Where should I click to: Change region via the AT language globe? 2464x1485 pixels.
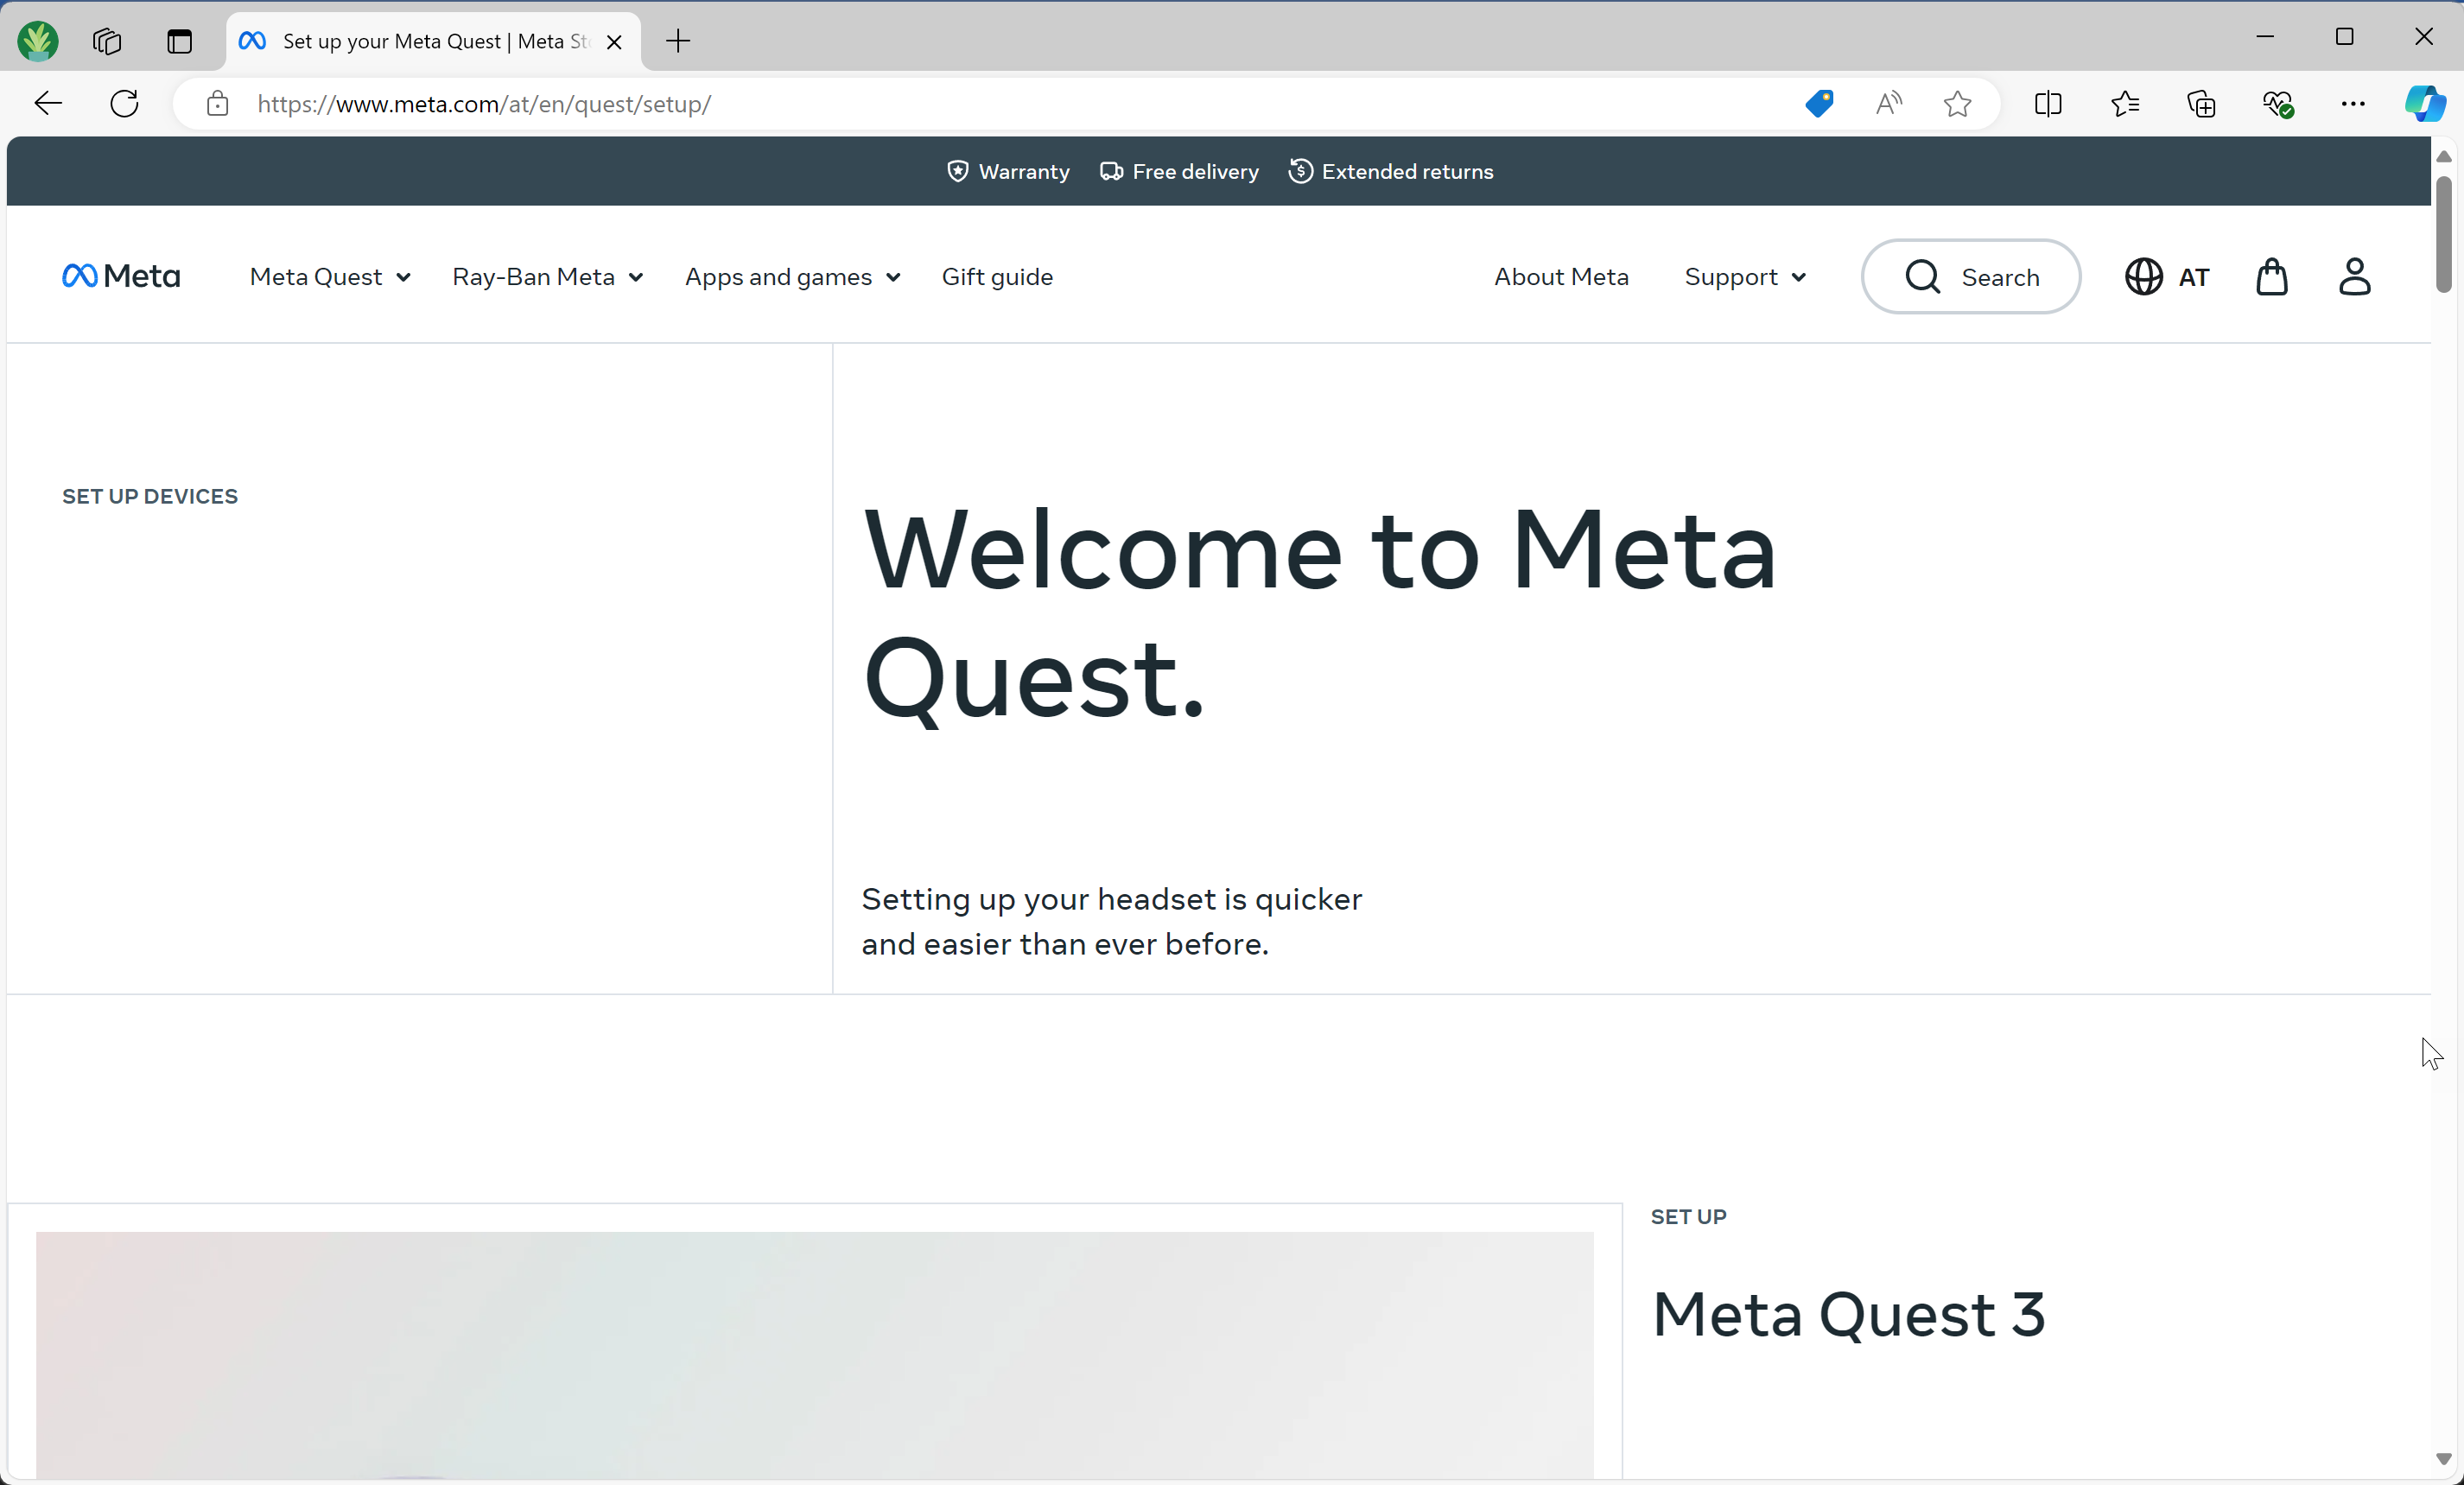pos(2166,277)
